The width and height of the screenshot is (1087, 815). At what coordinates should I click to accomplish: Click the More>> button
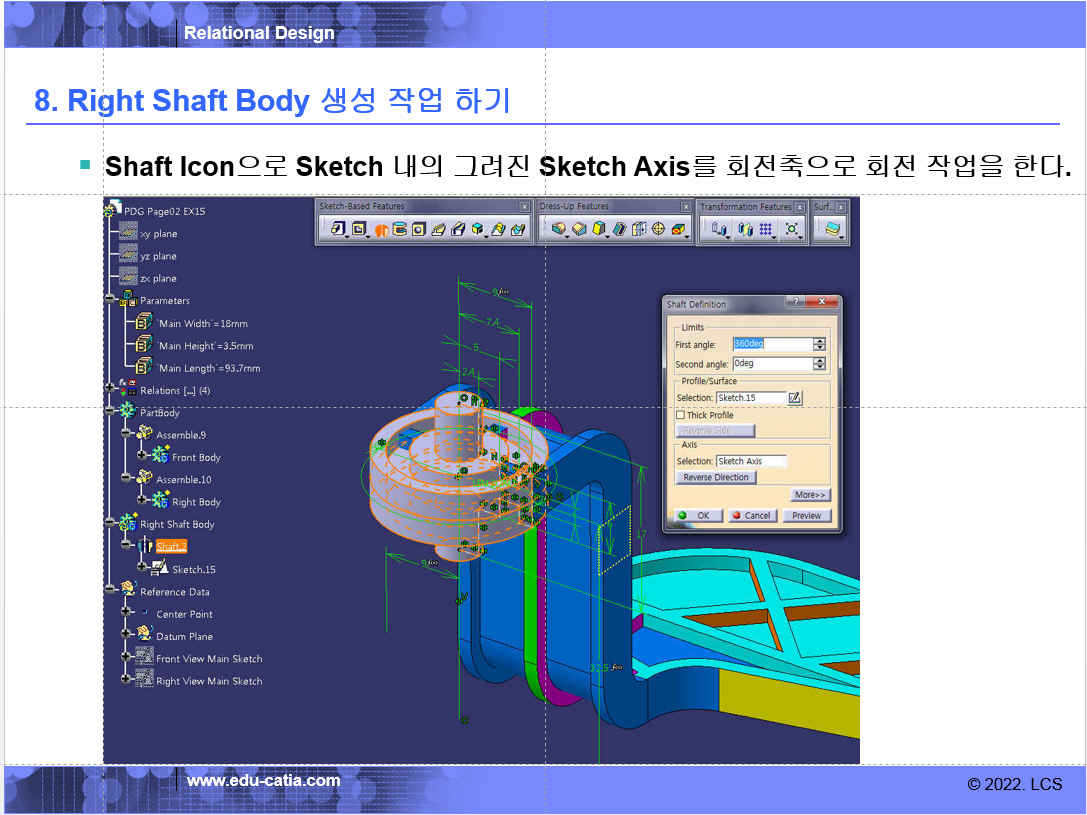pyautogui.click(x=810, y=495)
